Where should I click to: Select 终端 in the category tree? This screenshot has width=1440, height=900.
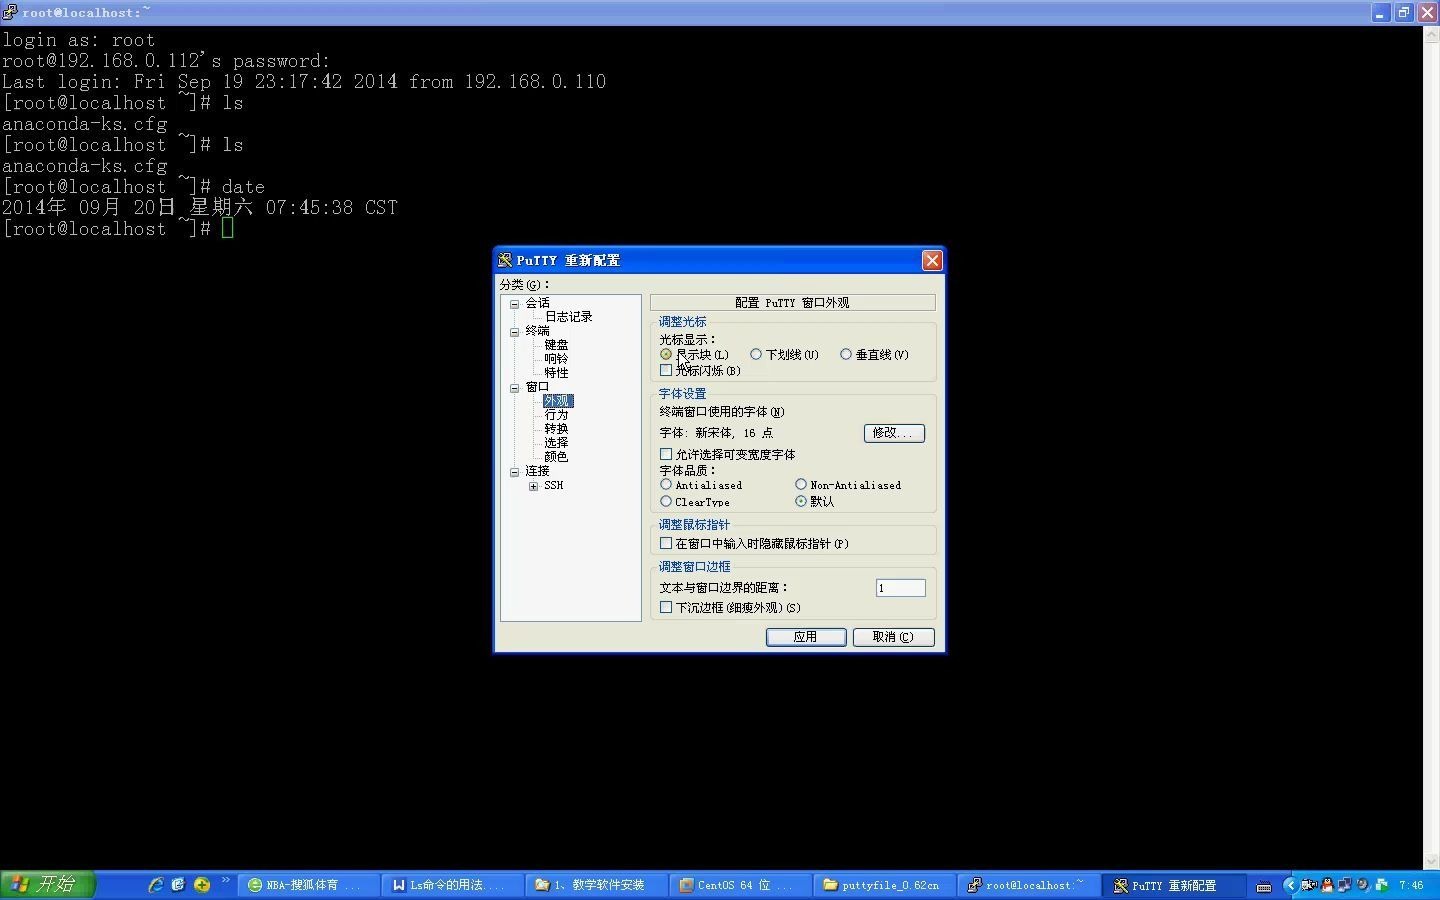point(538,331)
